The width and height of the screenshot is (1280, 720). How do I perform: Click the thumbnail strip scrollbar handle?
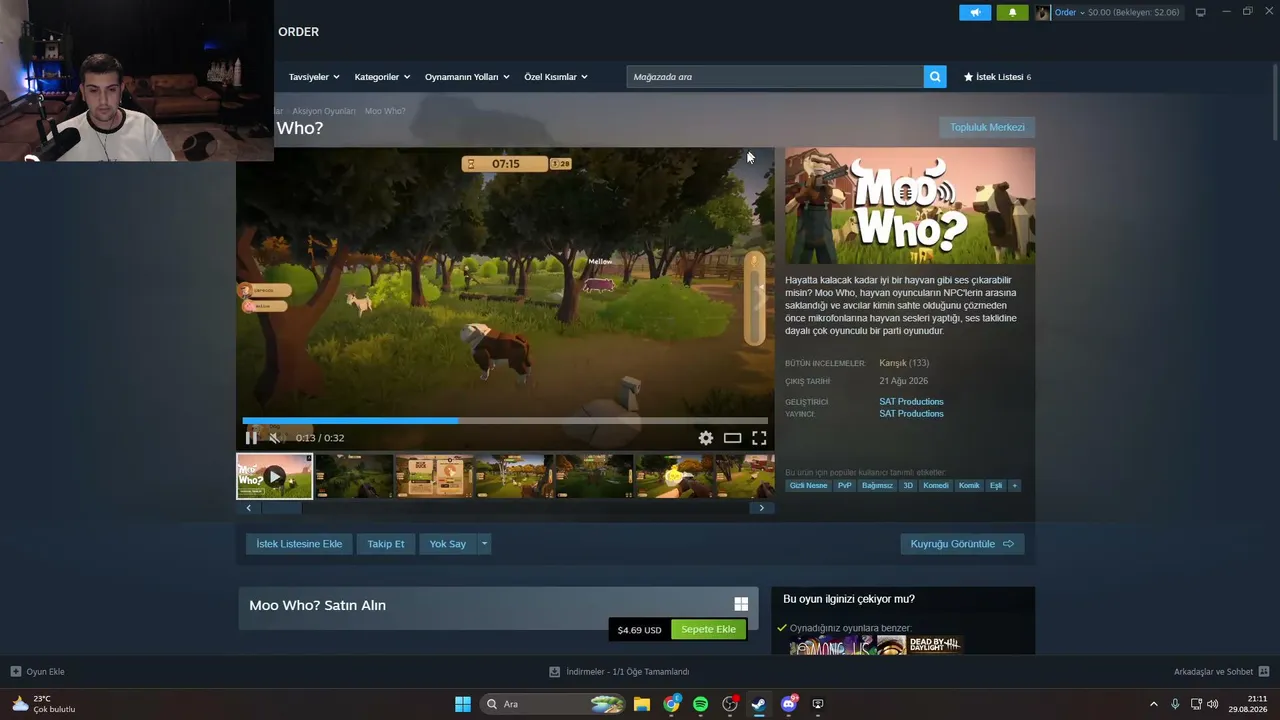tap(281, 508)
